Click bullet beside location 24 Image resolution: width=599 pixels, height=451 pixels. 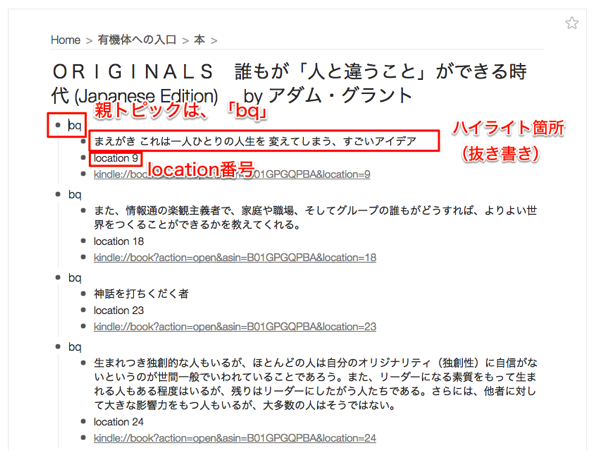[84, 422]
